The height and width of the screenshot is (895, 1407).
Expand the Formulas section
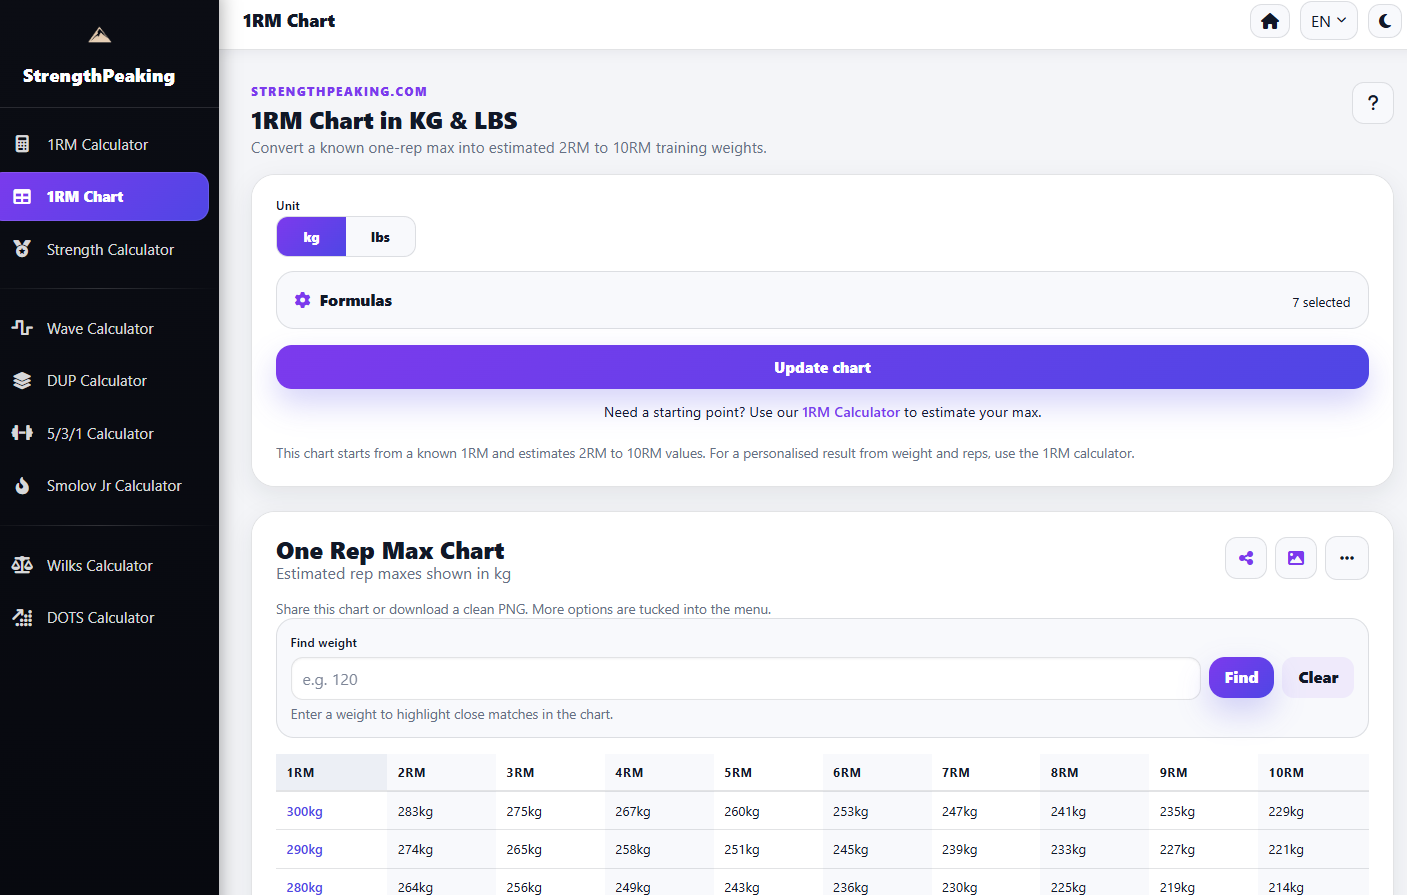pyautogui.click(x=822, y=300)
